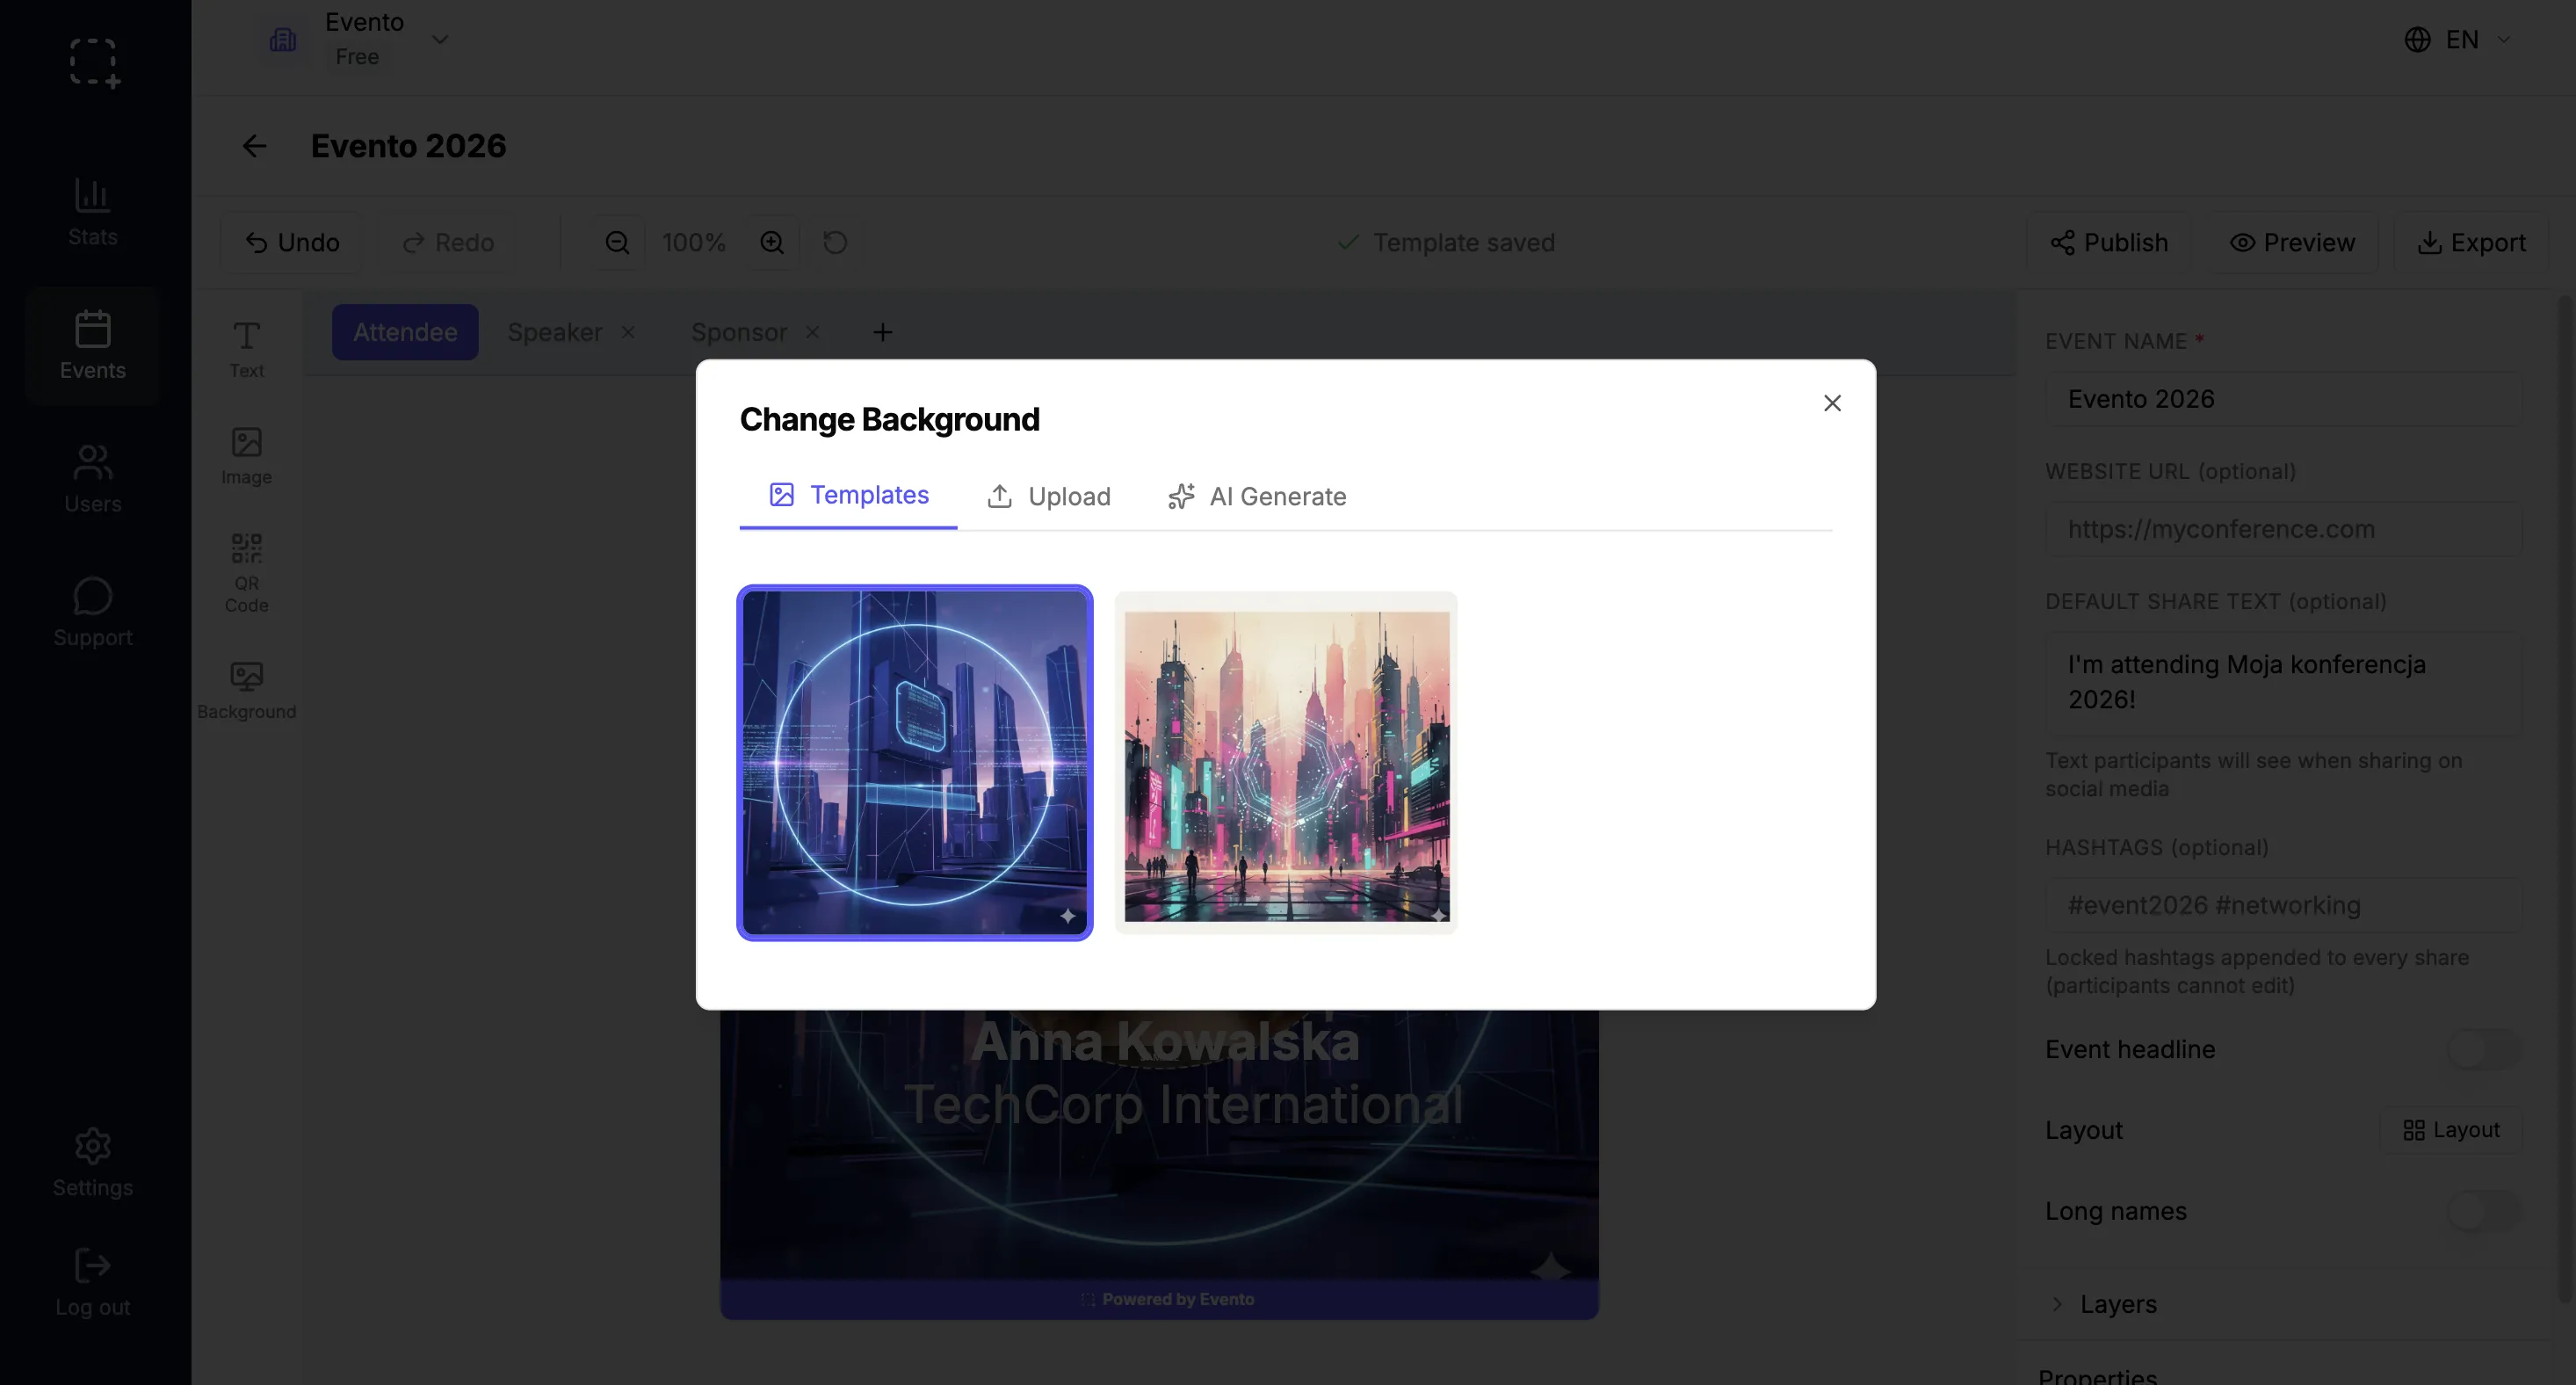
Task: Export the current template
Action: (2472, 242)
